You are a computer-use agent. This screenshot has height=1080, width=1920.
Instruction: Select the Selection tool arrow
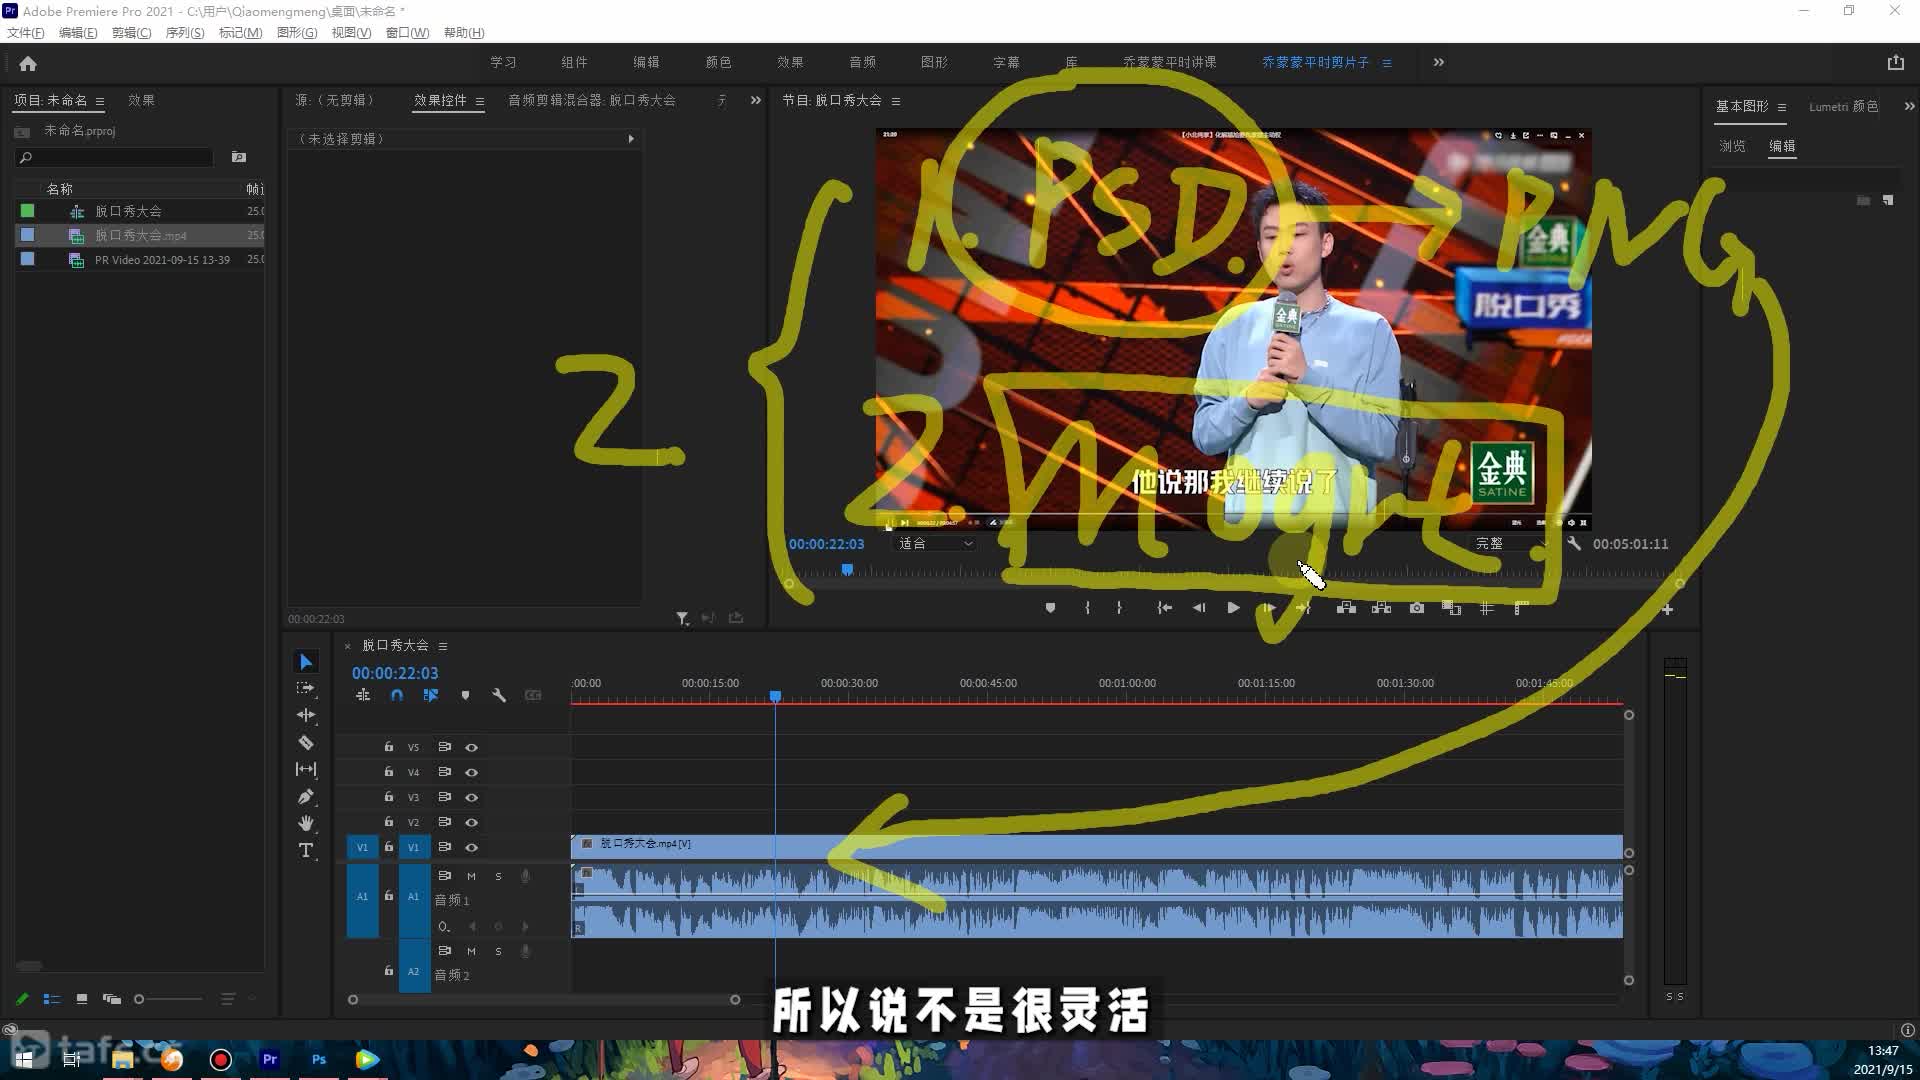point(306,662)
